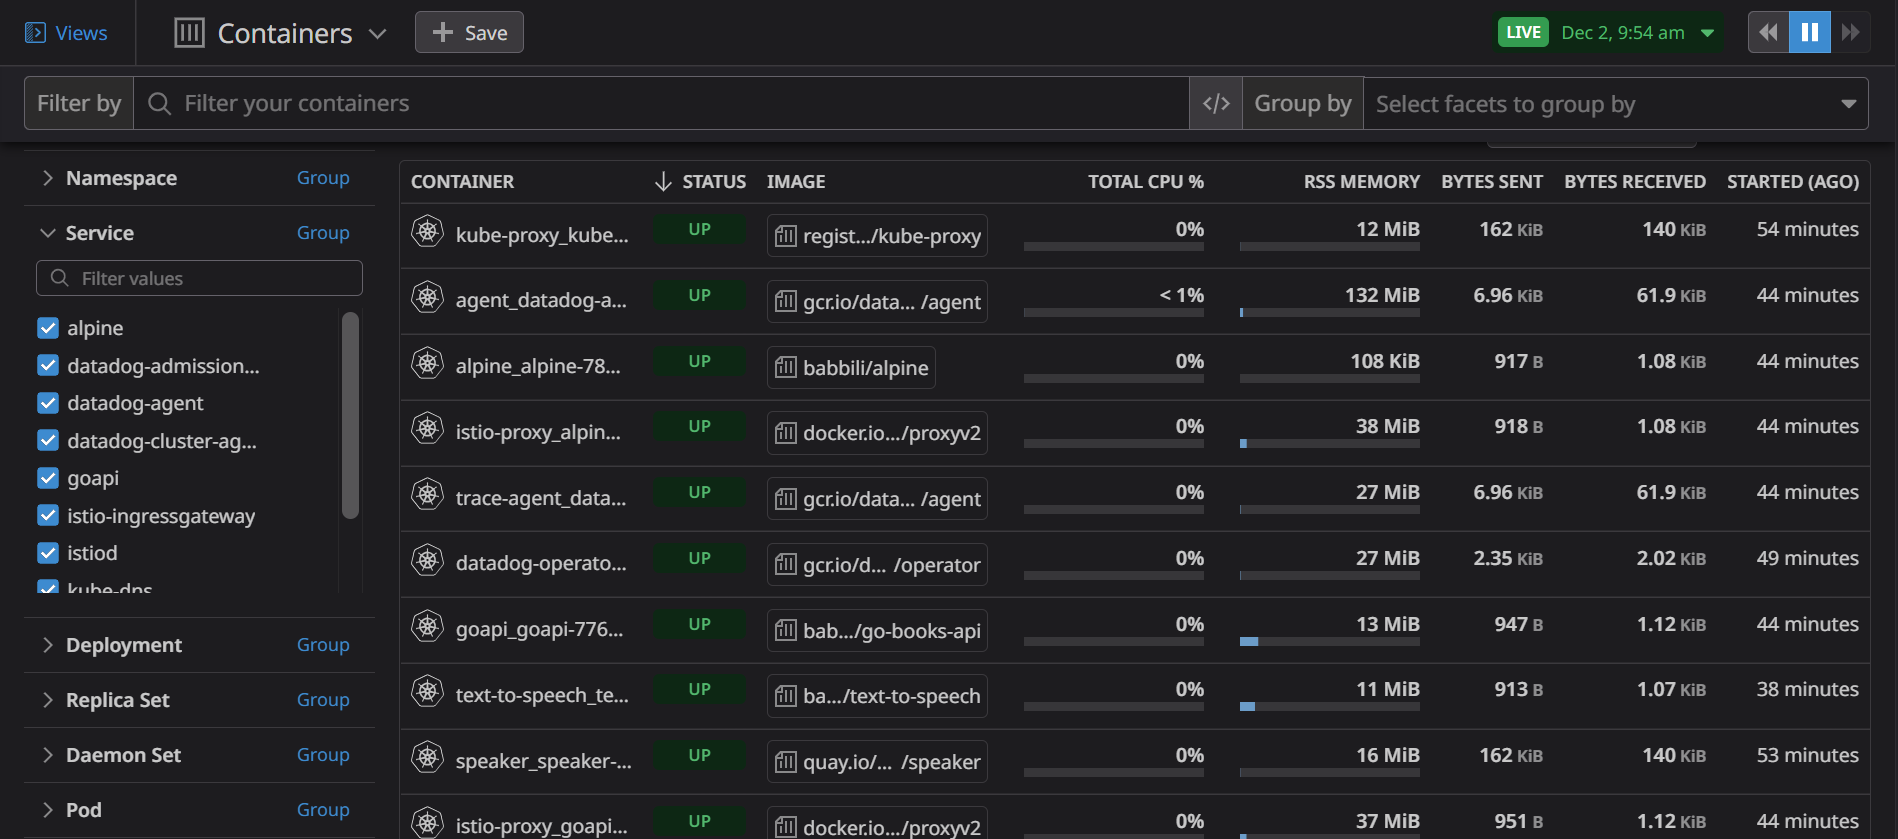The width and height of the screenshot is (1898, 839).
Task: Collapse the Service facet
Action: tap(47, 233)
